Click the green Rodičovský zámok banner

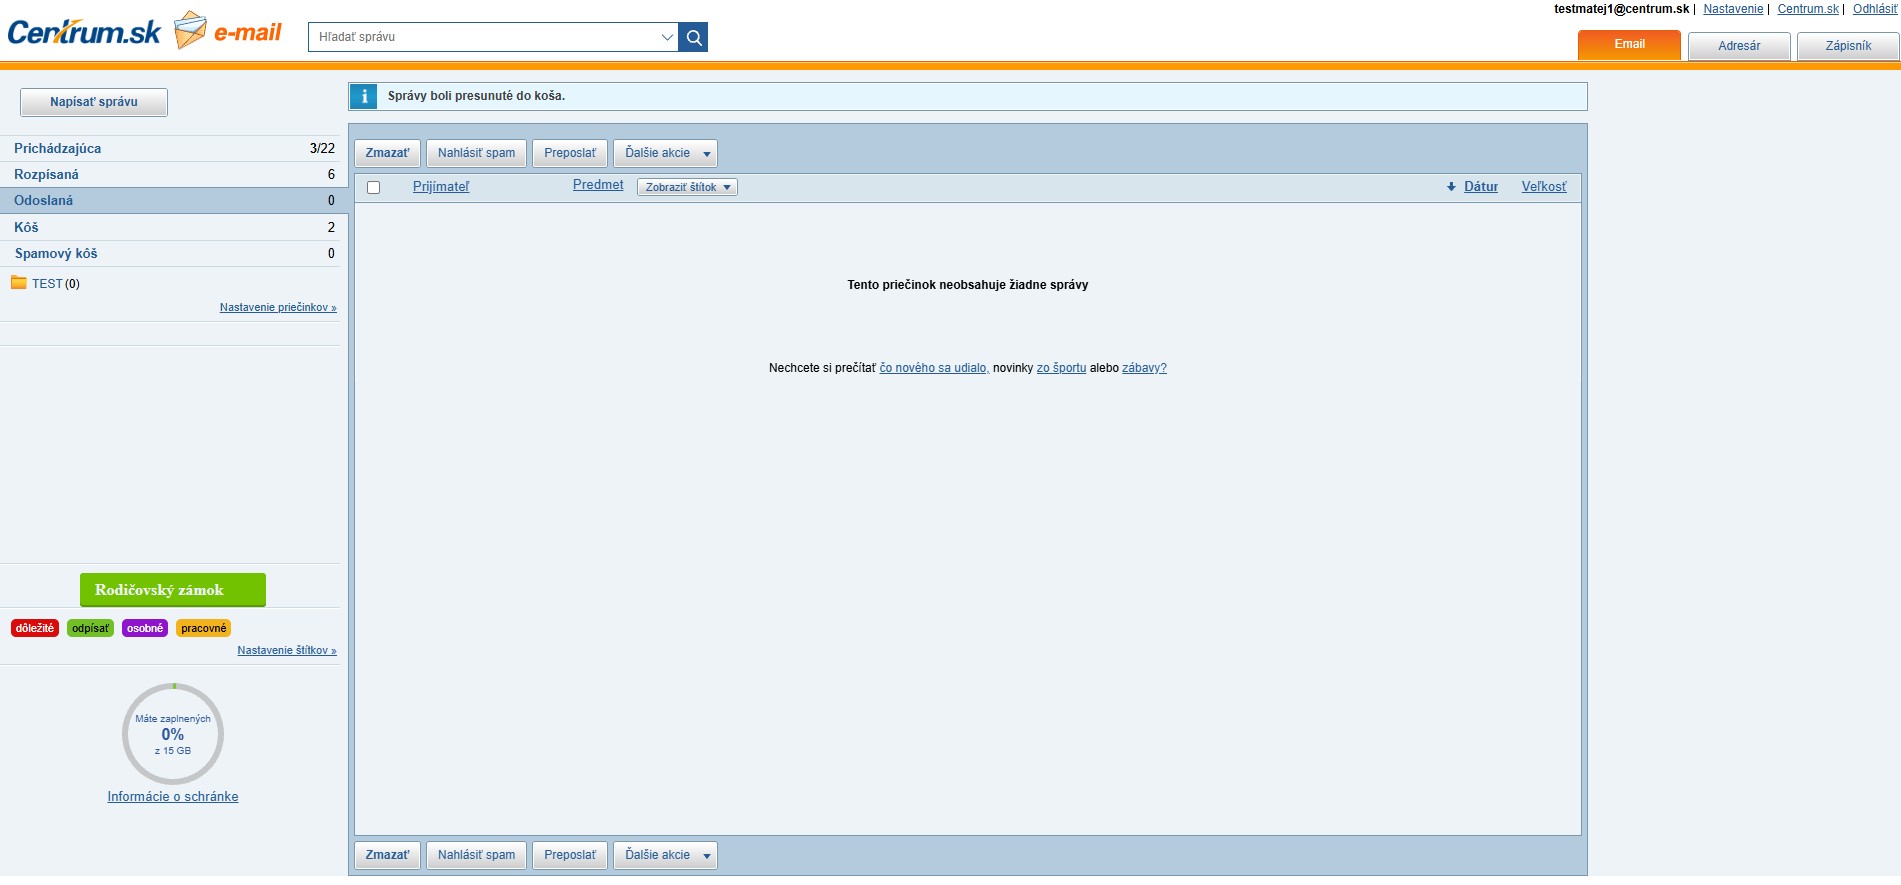[x=173, y=590]
